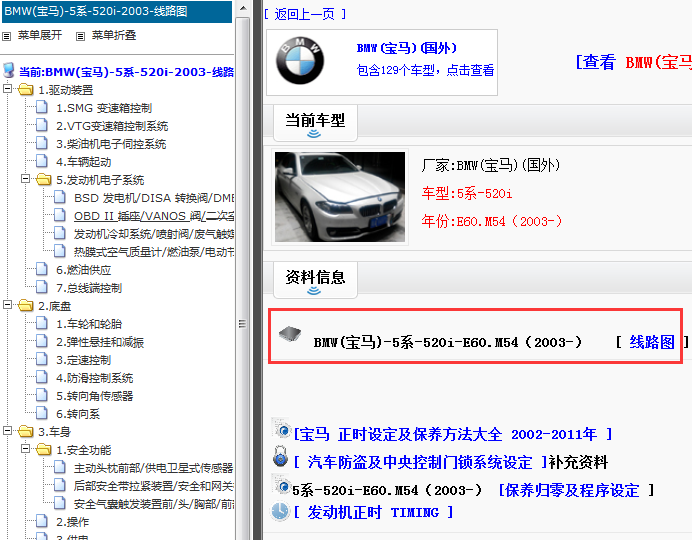Click icon beside 保养归零及程序设定 row
This screenshot has width=692, height=540.
tap(282, 484)
